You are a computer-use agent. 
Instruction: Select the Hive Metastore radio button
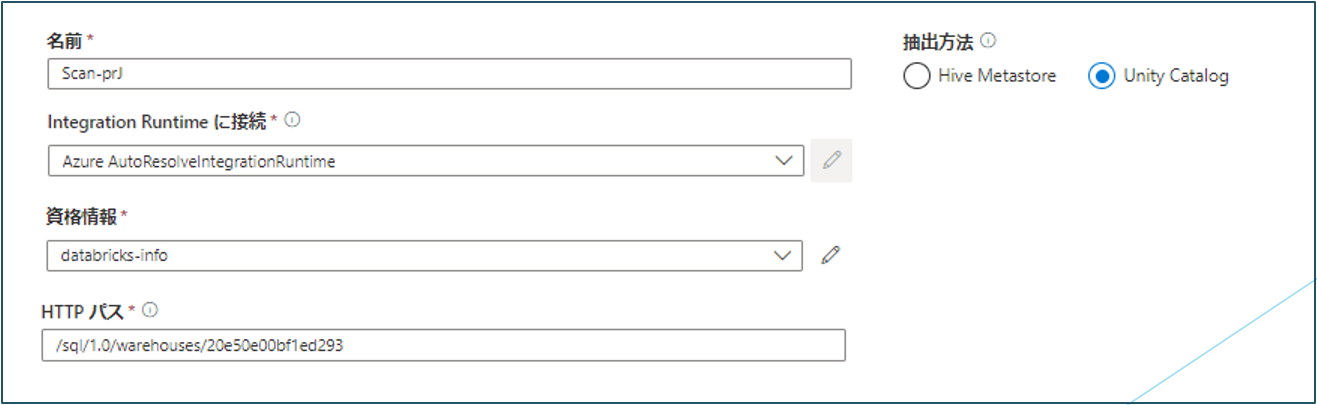[916, 76]
